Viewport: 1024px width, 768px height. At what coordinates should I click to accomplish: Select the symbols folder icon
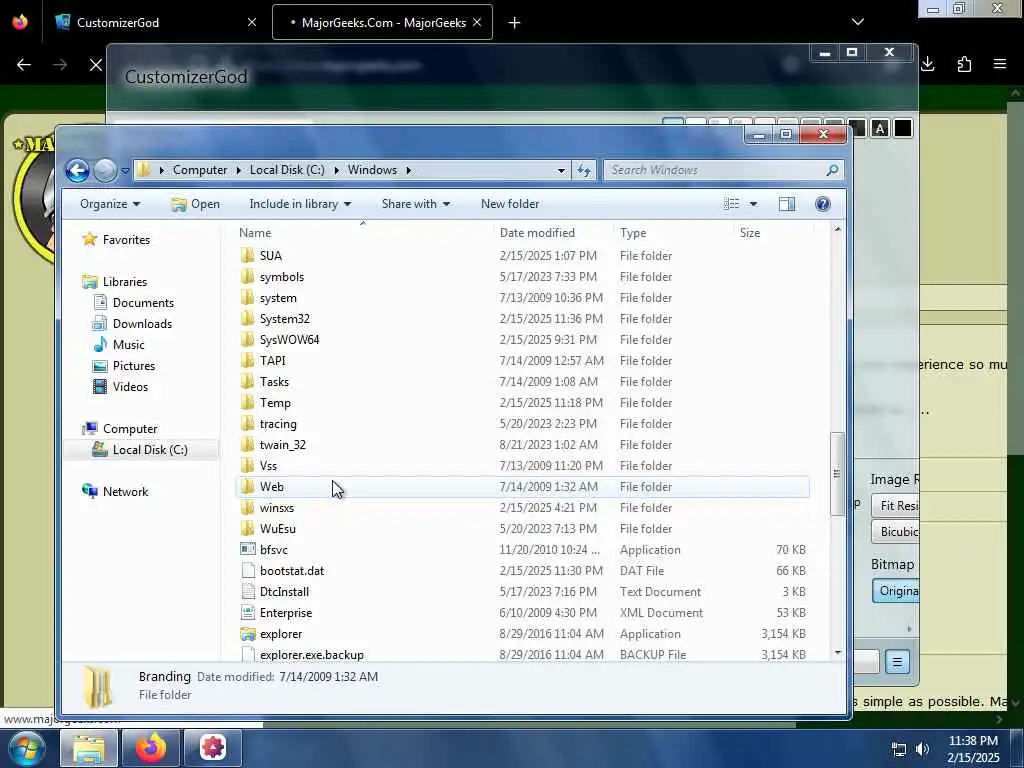(248, 277)
